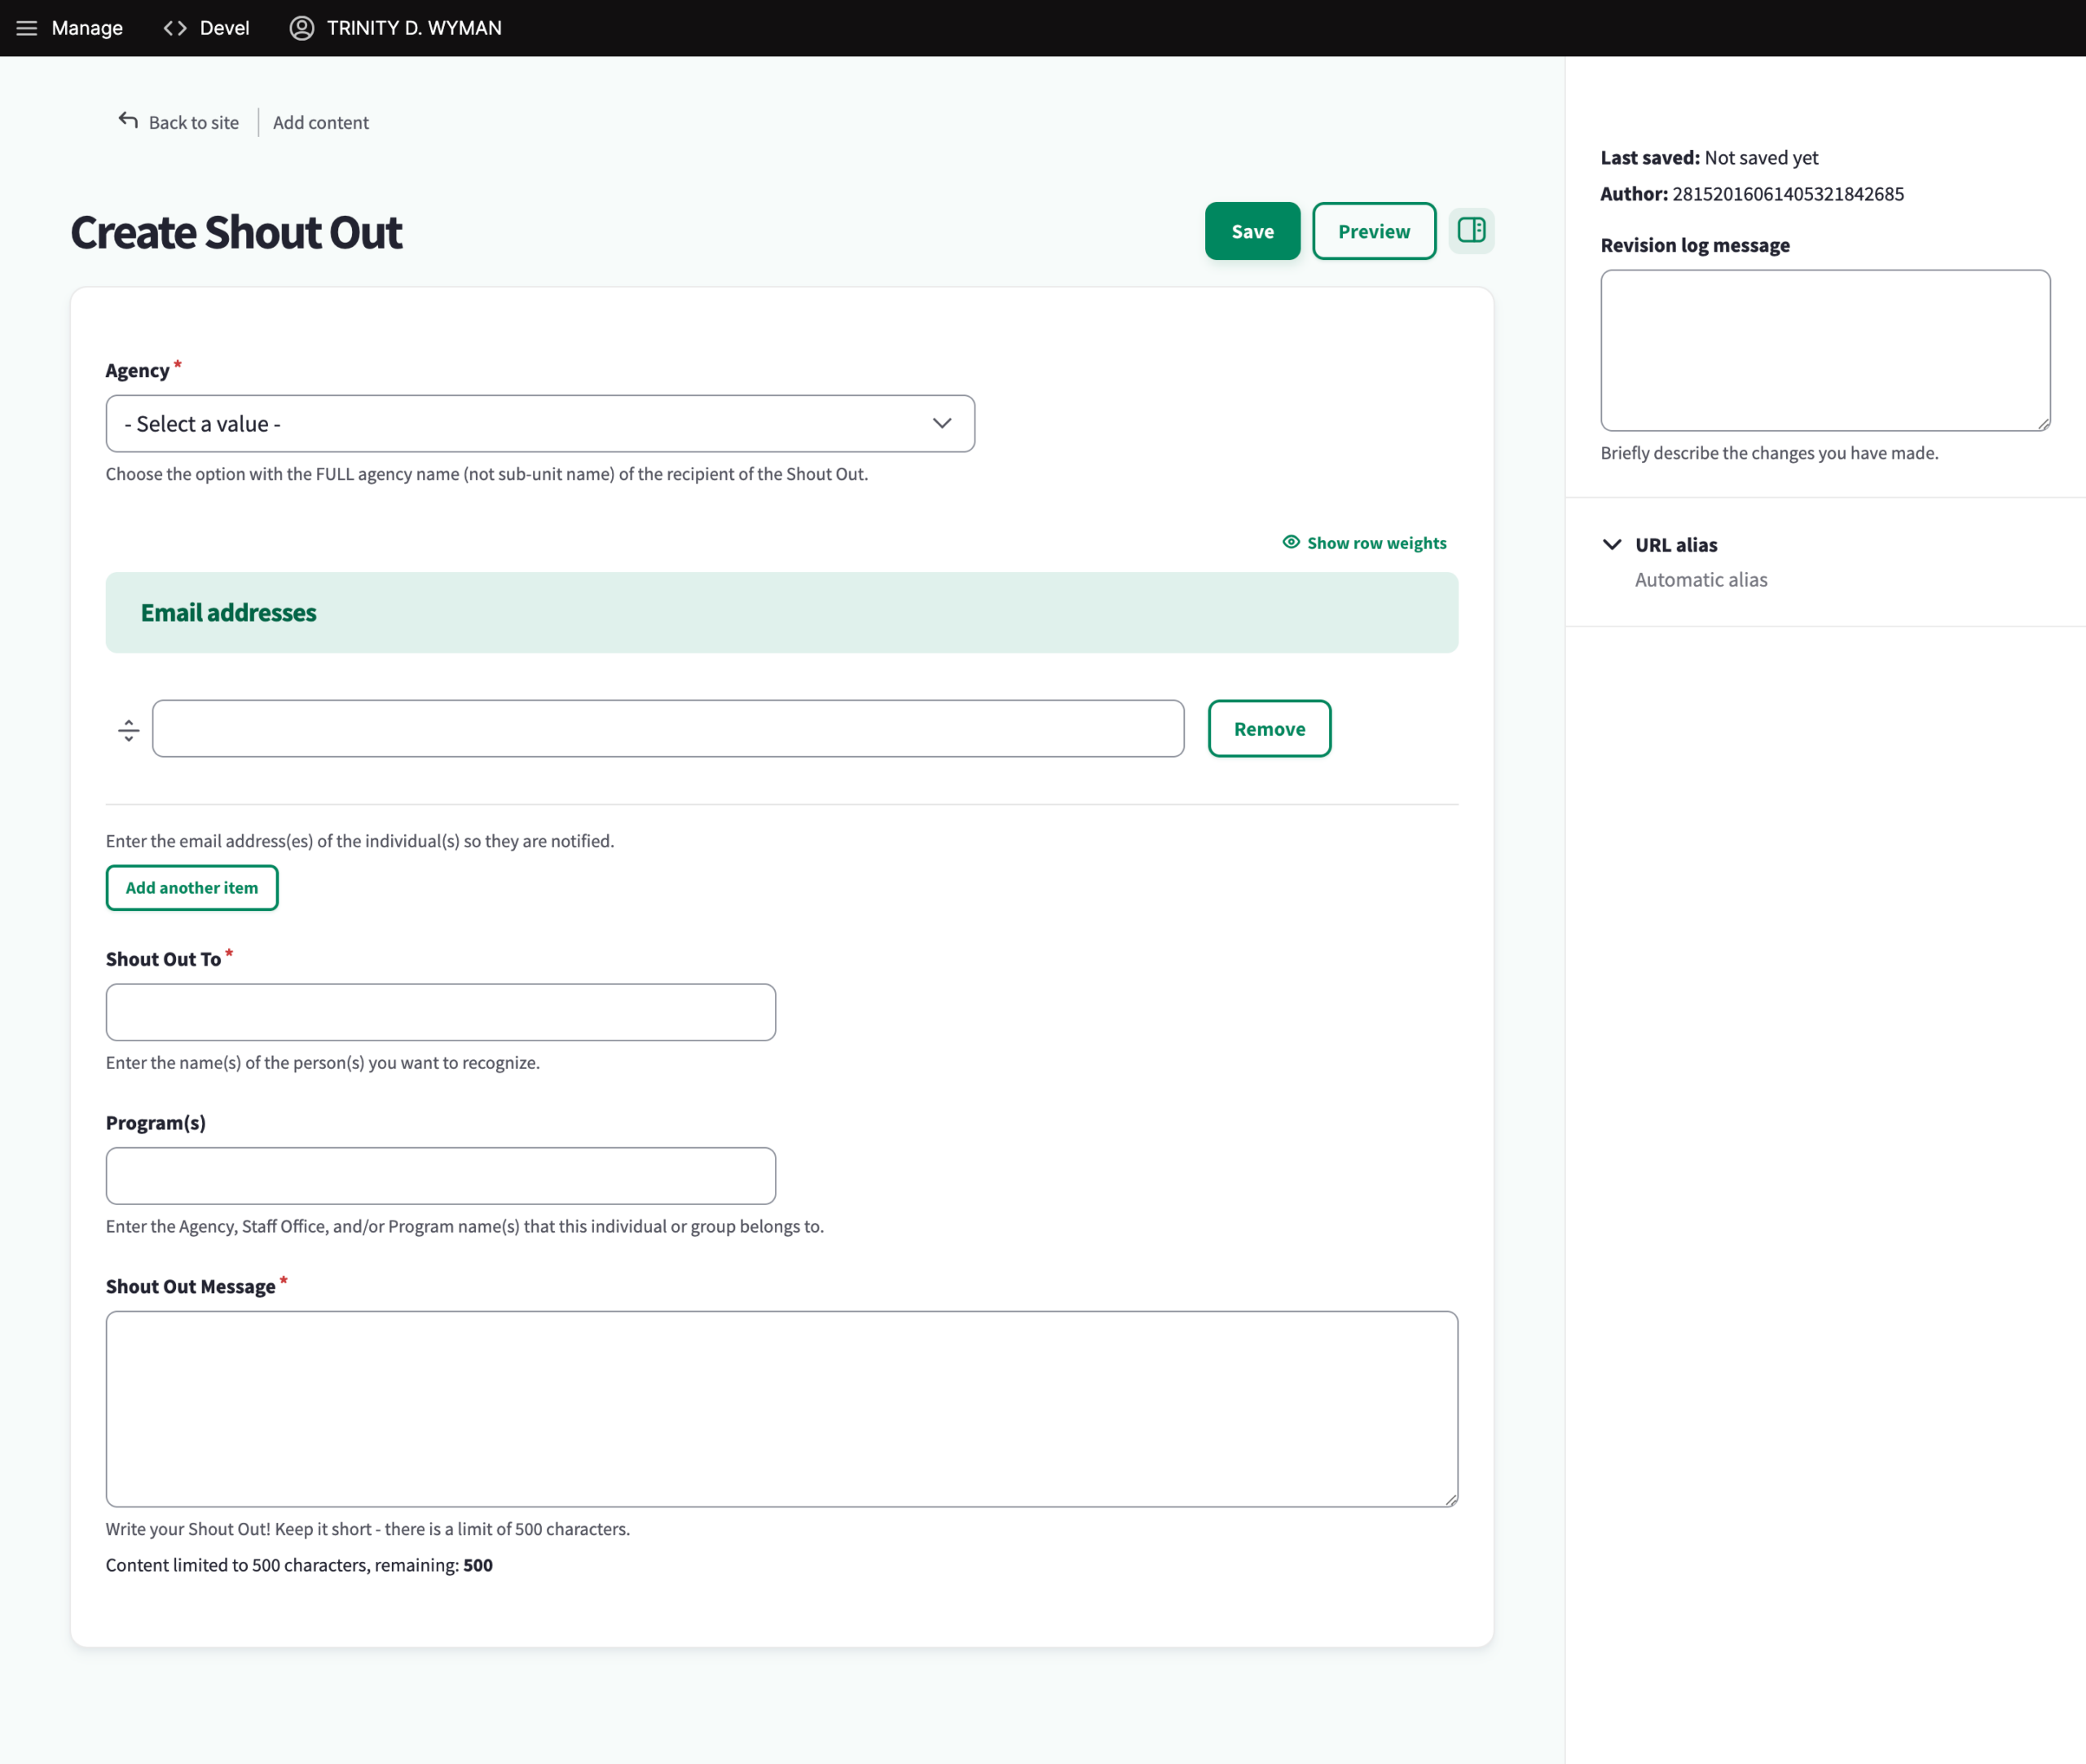Image resolution: width=2086 pixels, height=1764 pixels.
Task: Open the Manage hamburger menu icon
Action: (x=27, y=28)
